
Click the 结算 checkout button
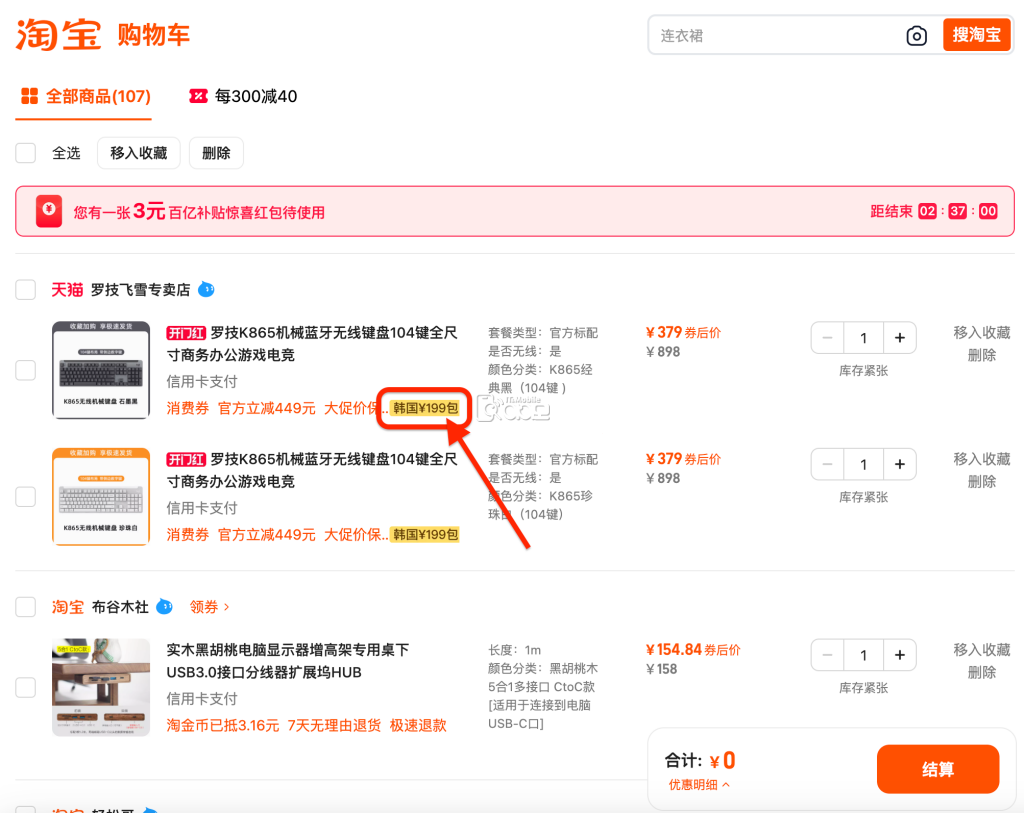[938, 769]
